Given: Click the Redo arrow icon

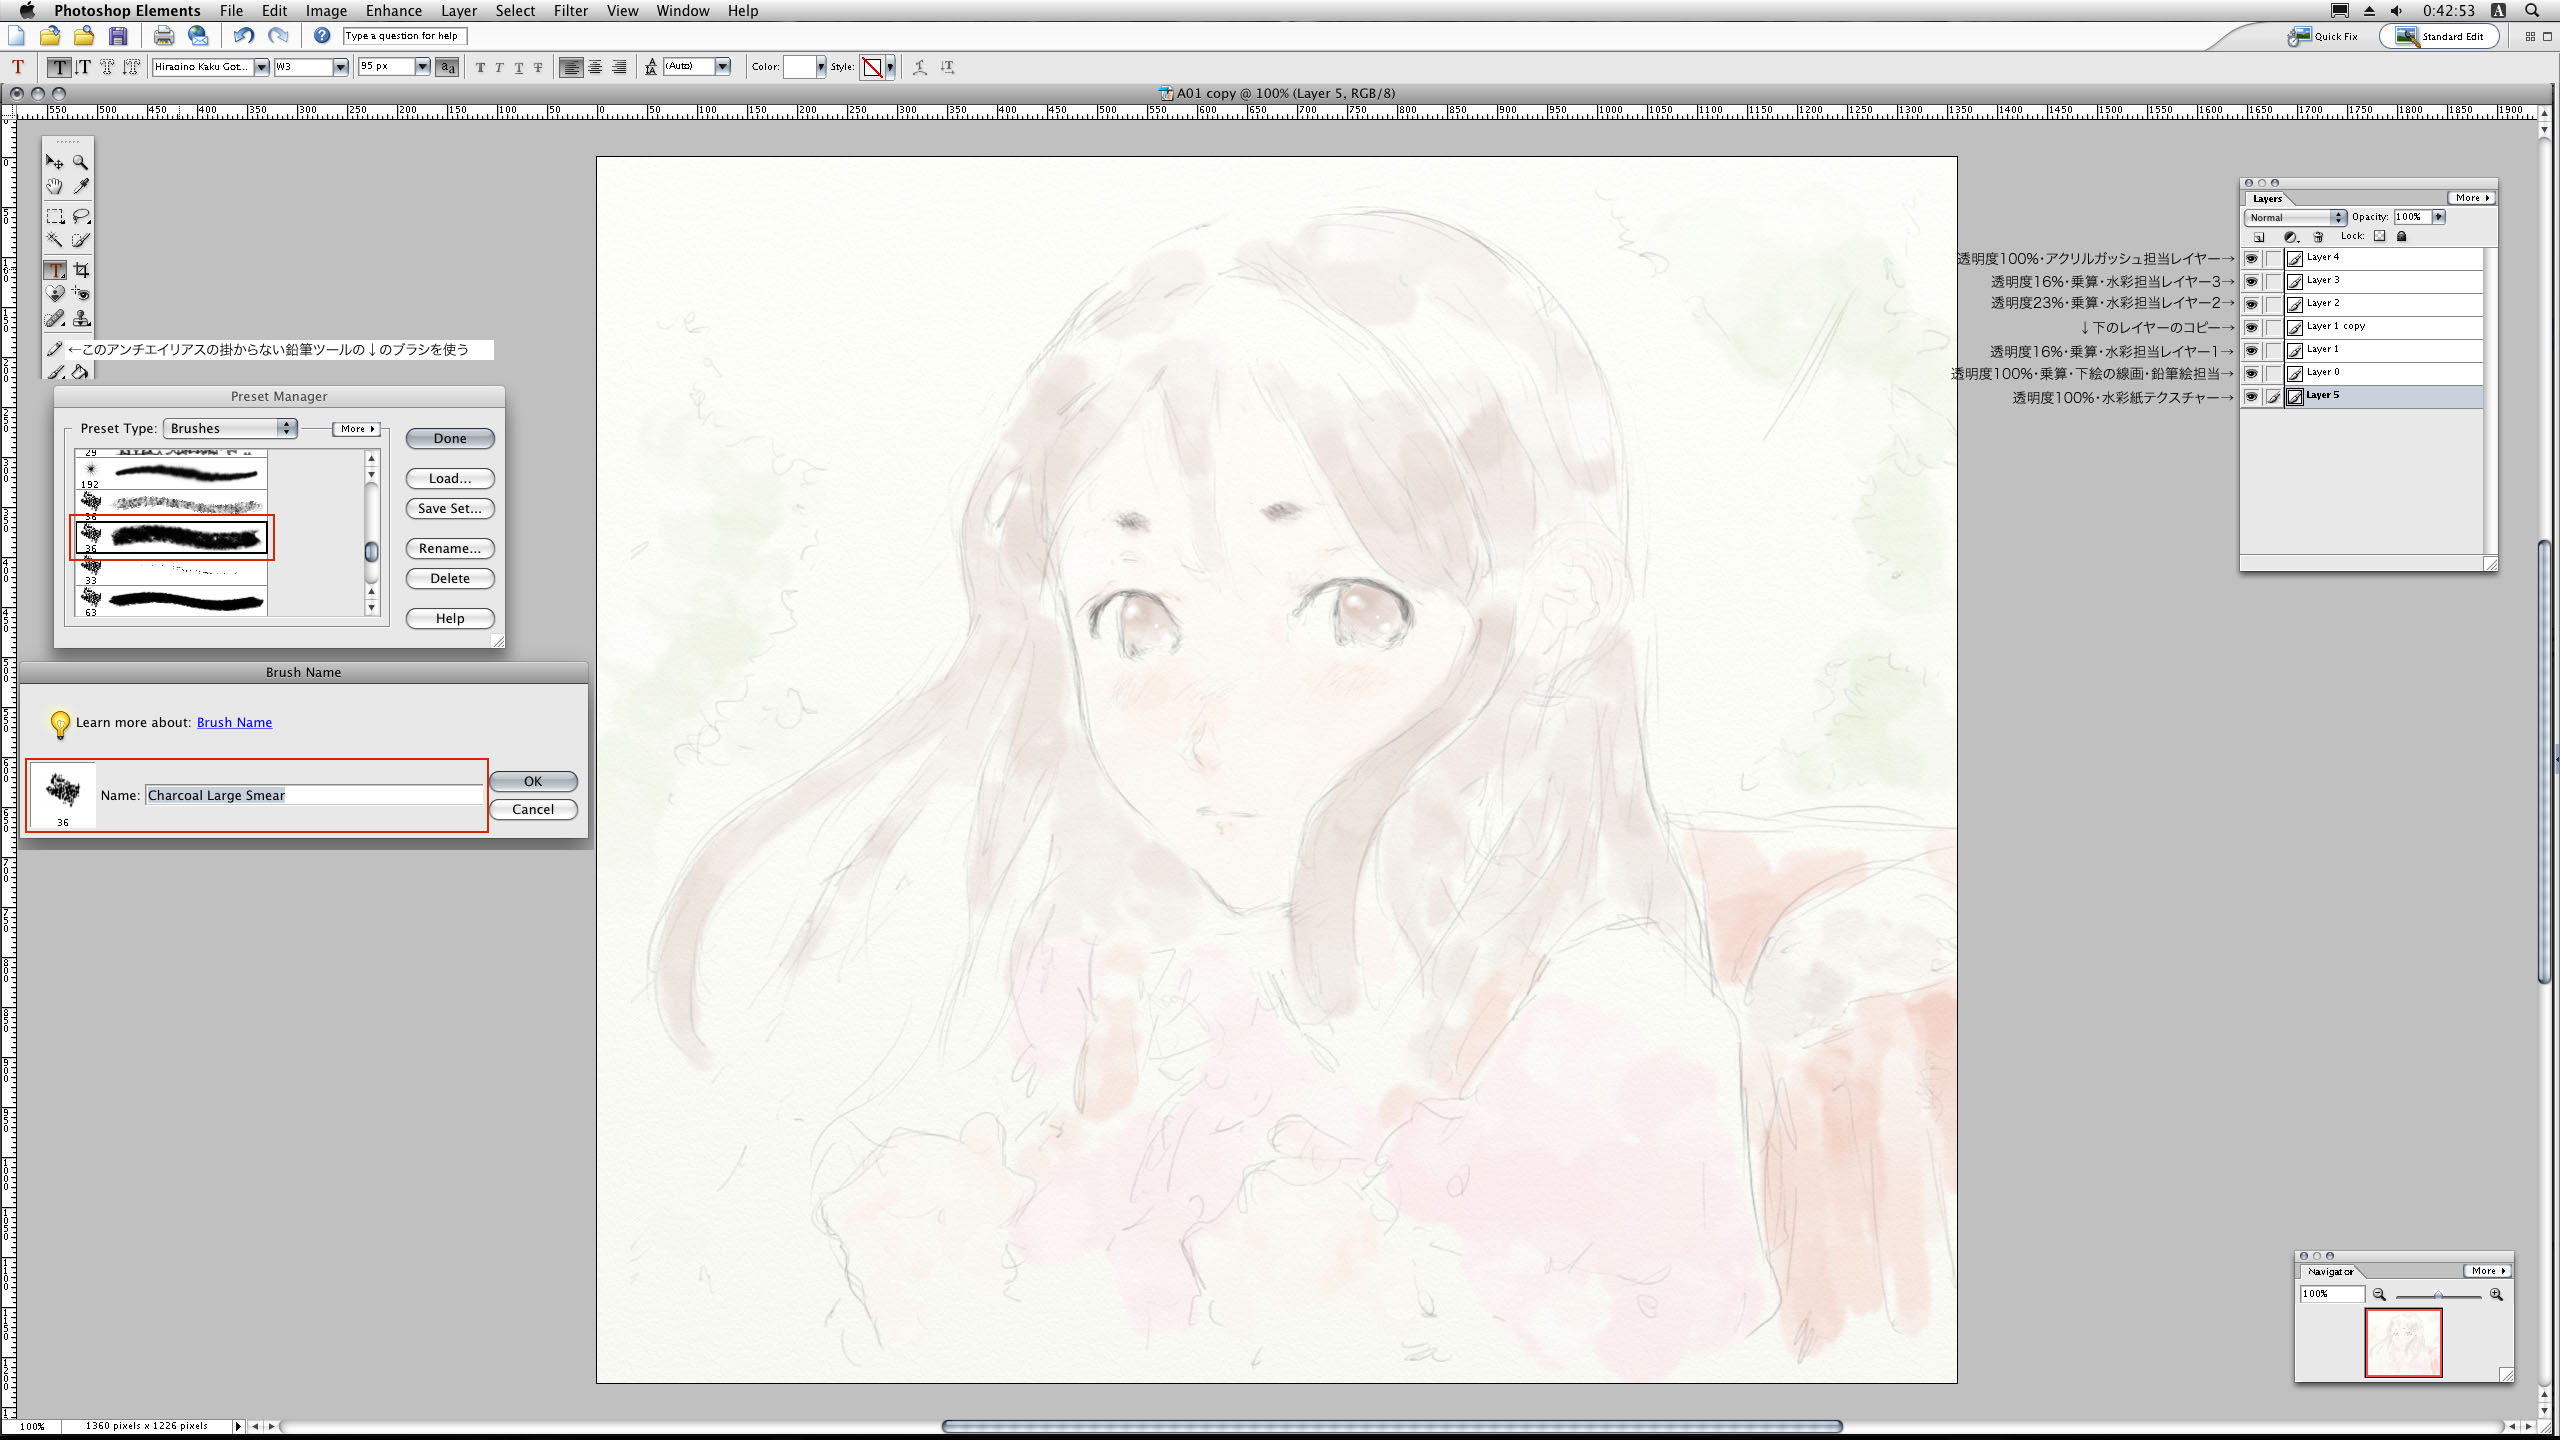Looking at the screenshot, I should [x=278, y=36].
